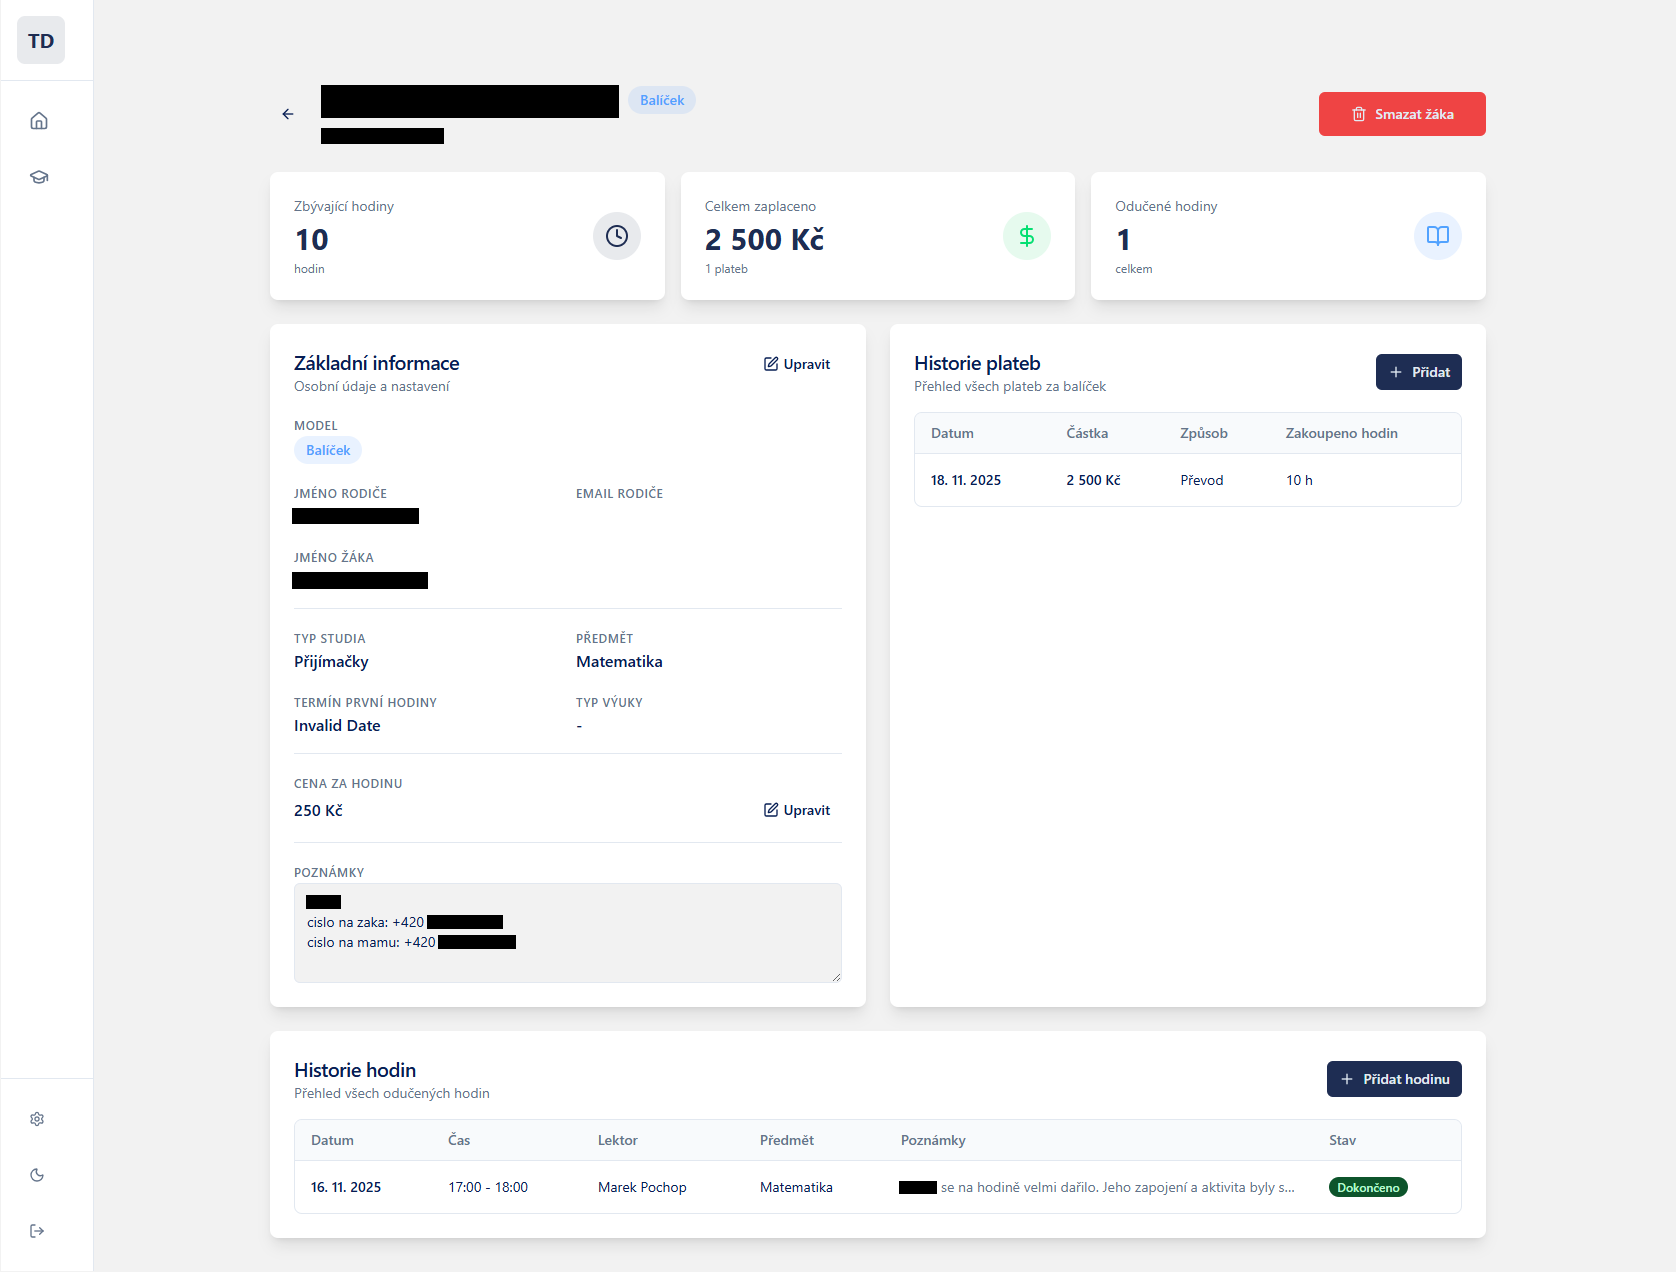Click the TD logo in sidebar
The height and width of the screenshot is (1272, 1676).
41,41
